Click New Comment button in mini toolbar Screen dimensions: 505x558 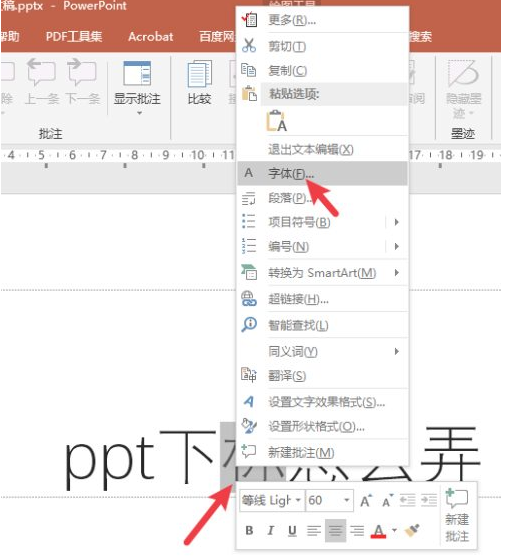(457, 515)
